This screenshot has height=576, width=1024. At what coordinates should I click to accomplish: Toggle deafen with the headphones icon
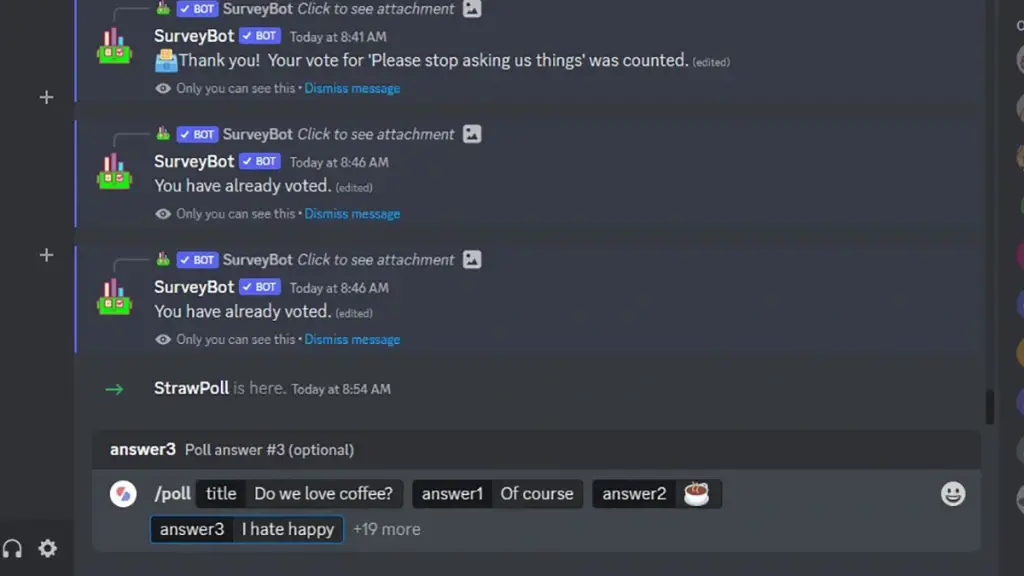[x=12, y=549]
